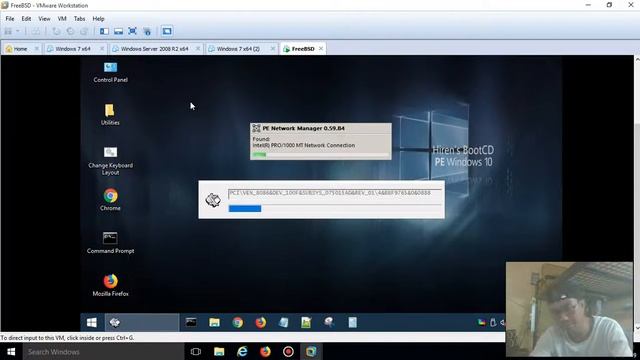
Task: Select the Command Prompt desktop icon
Action: (x=110, y=242)
